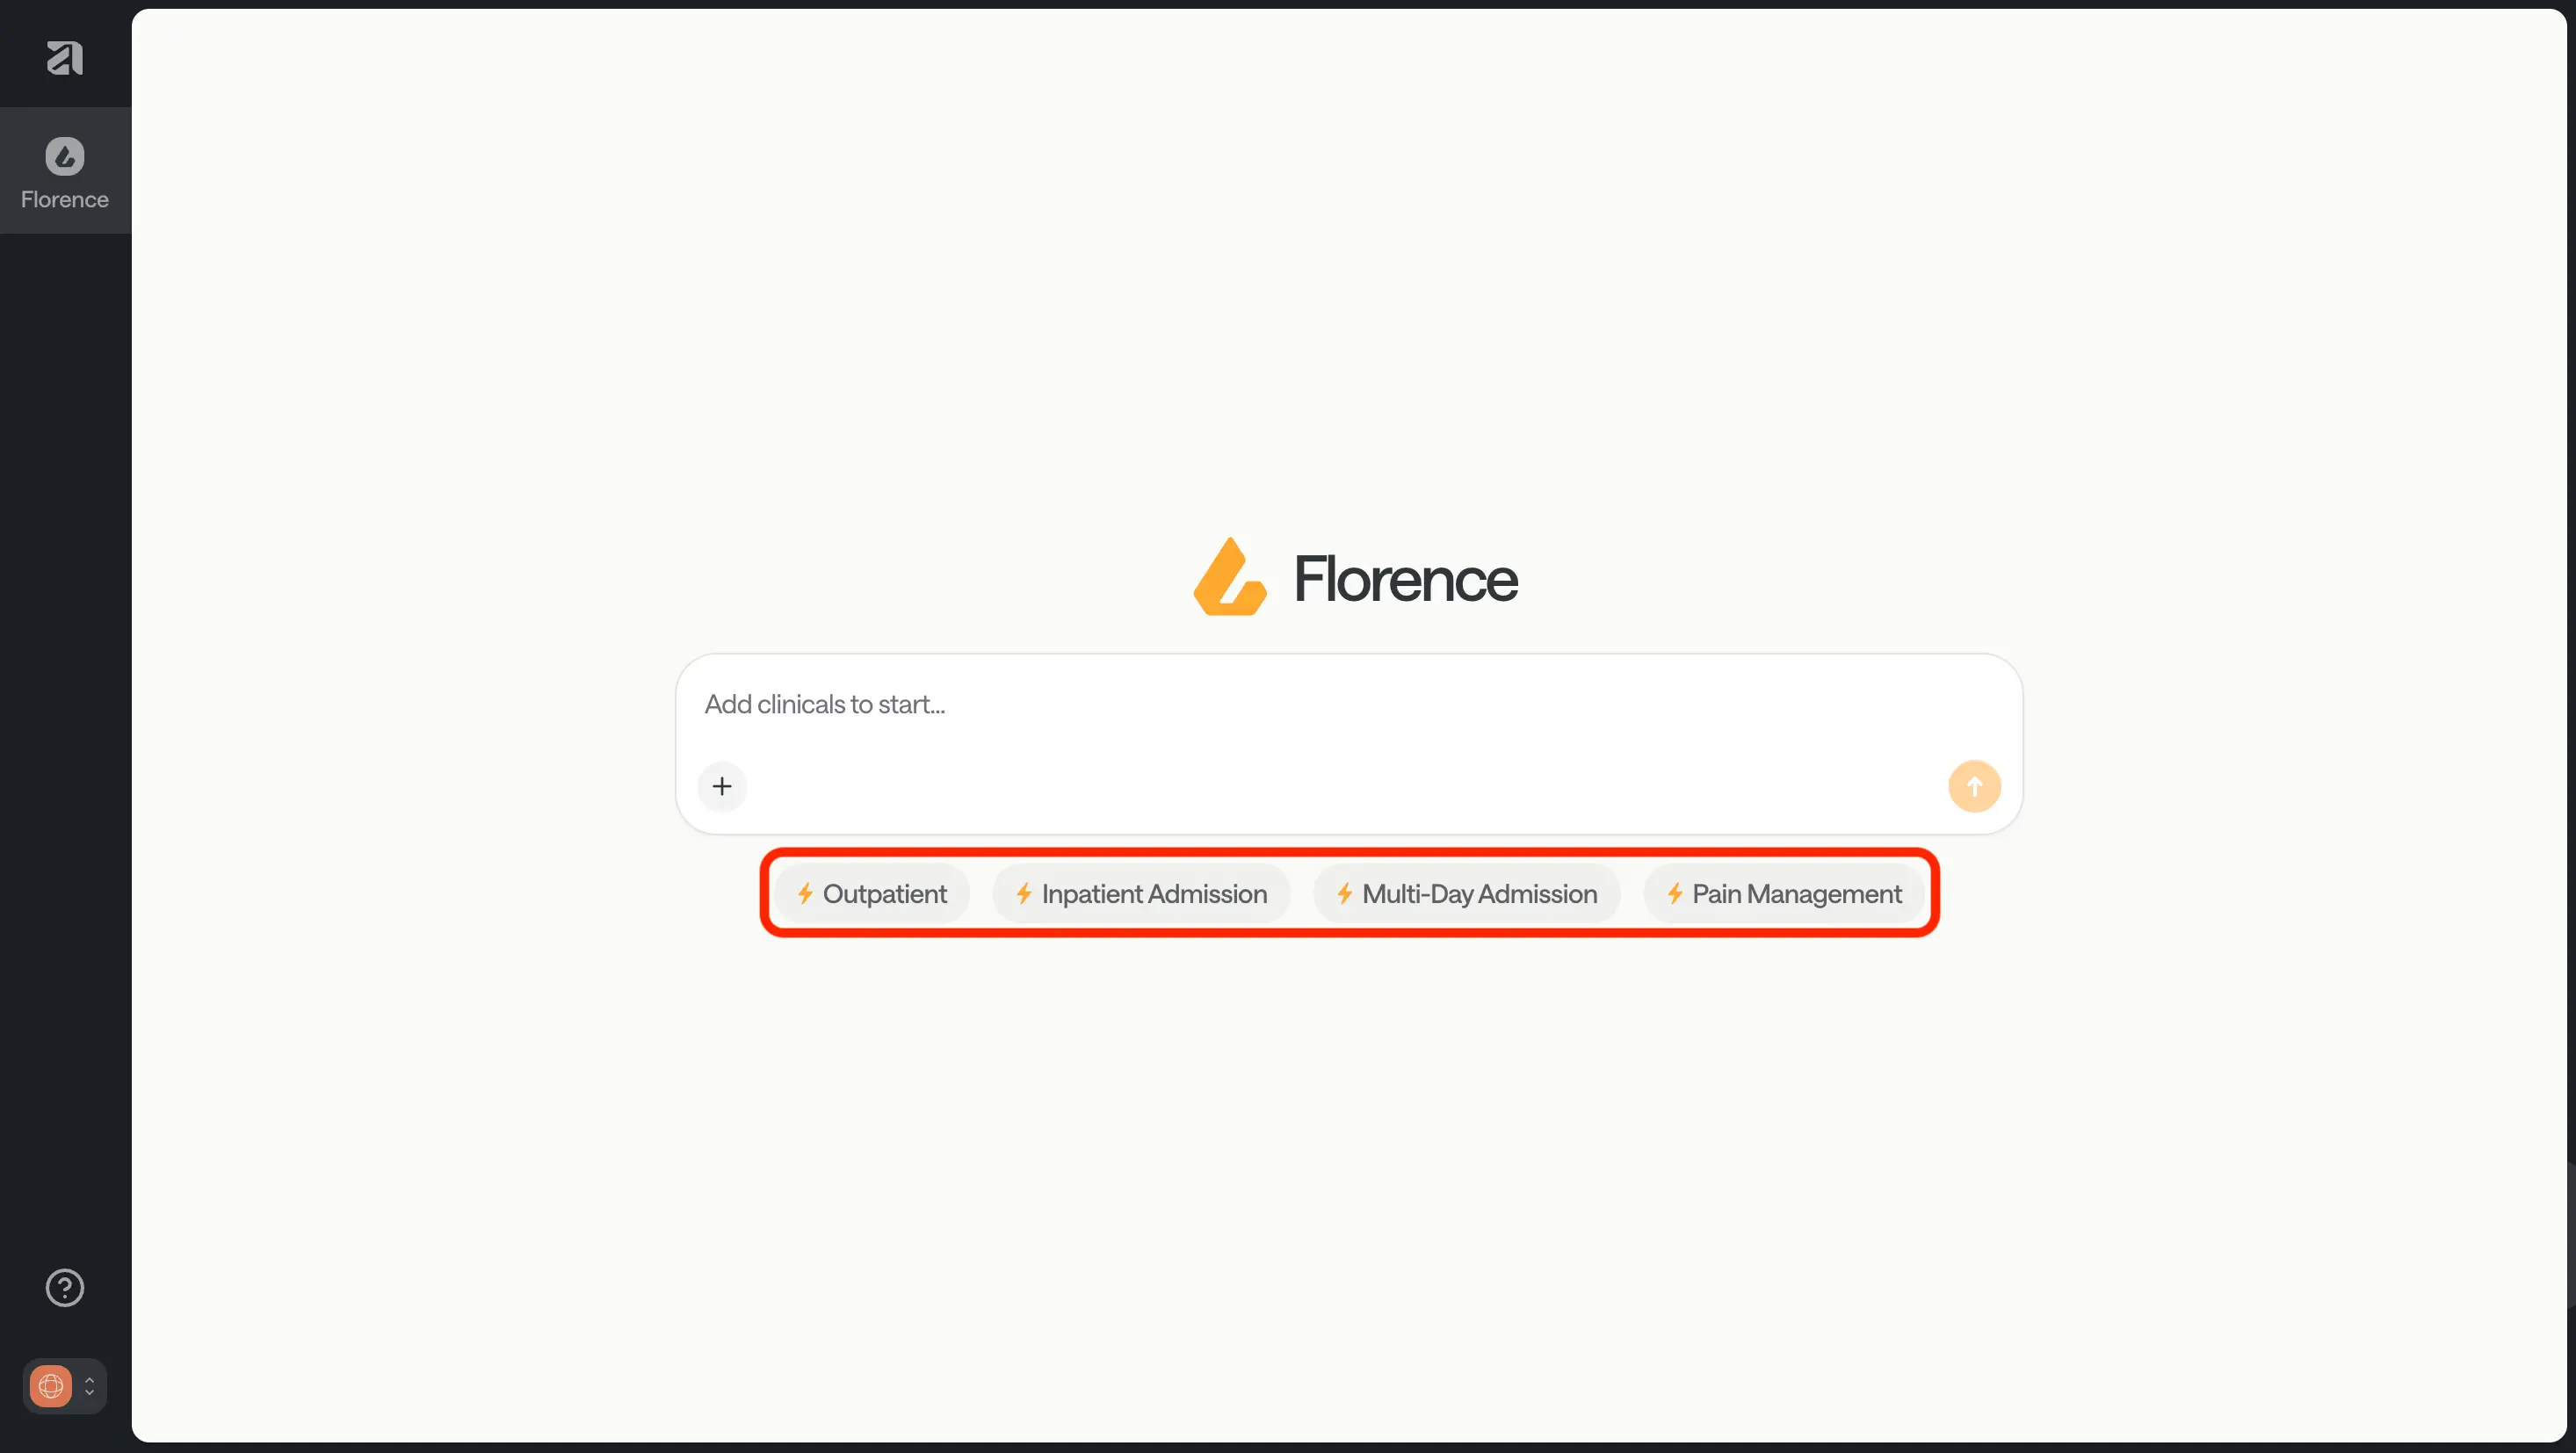Click the plus attachment button
Viewport: 2576px width, 1453px height.
click(x=722, y=786)
